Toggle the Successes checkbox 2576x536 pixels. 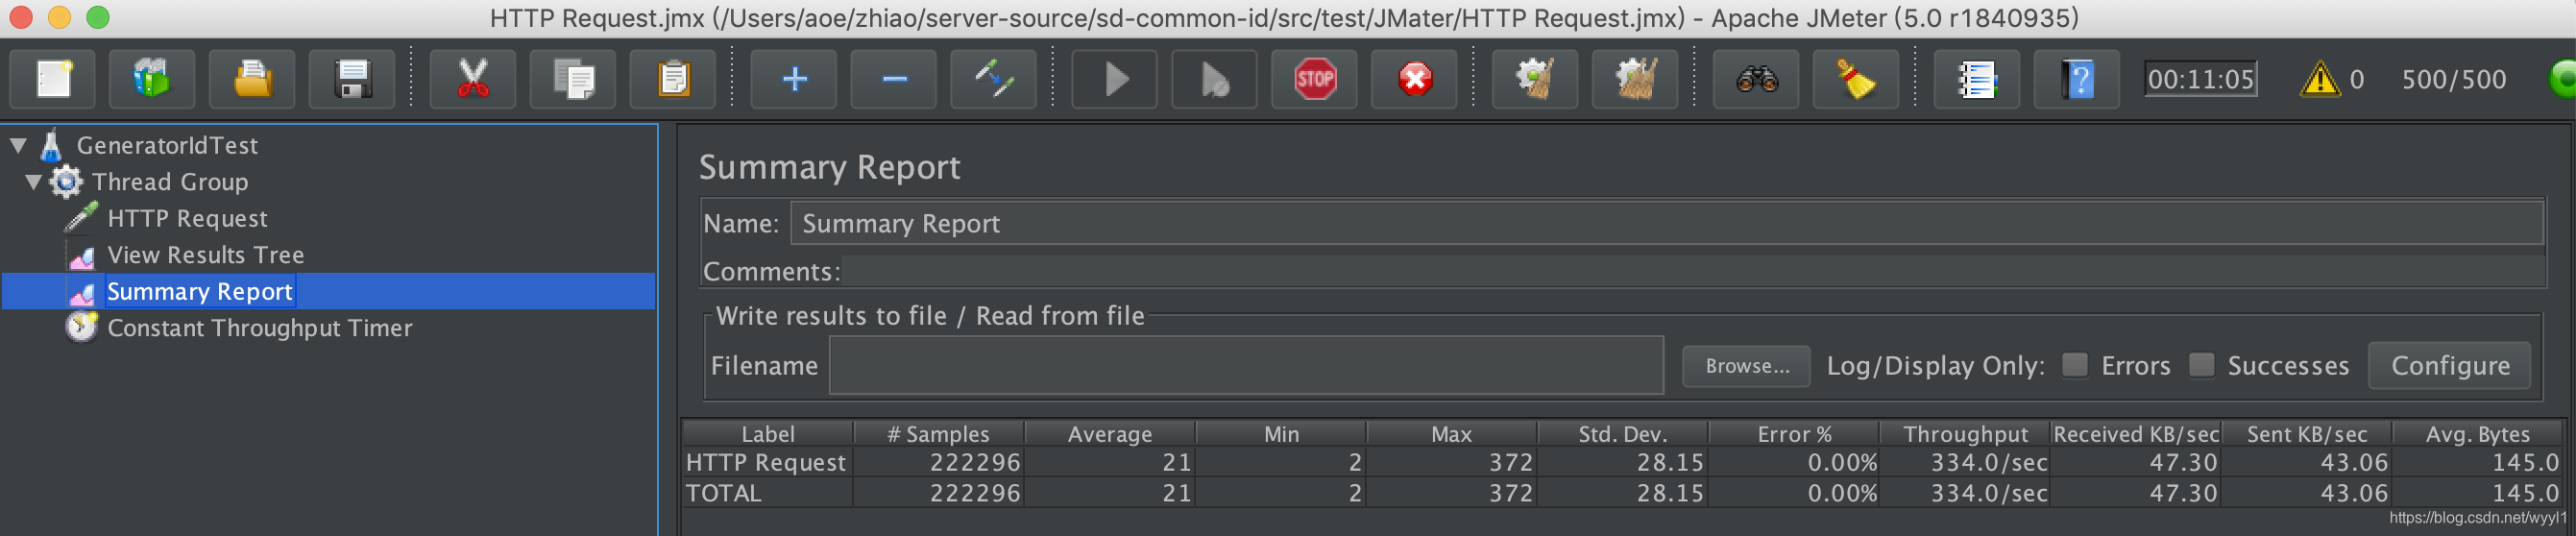(x=2201, y=365)
